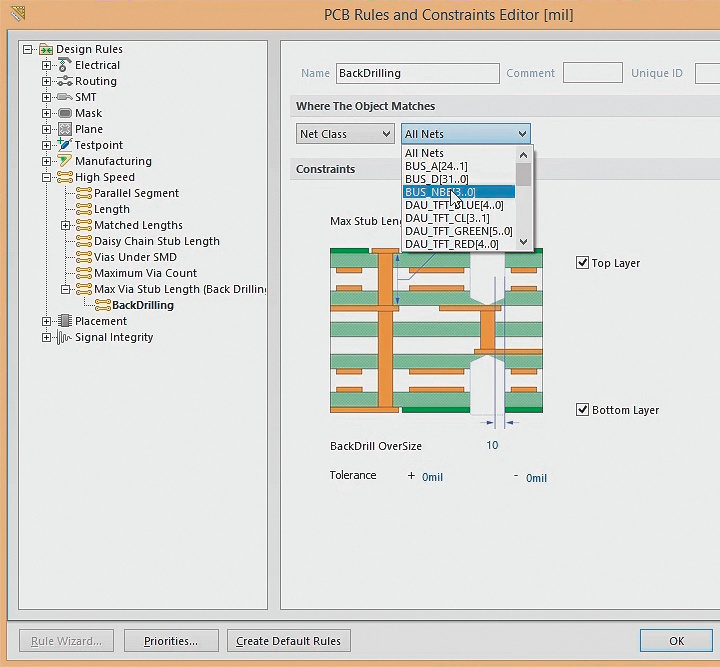The image size is (720, 667).
Task: Expand the Matched Lengths node
Action: pyautogui.click(x=66, y=225)
